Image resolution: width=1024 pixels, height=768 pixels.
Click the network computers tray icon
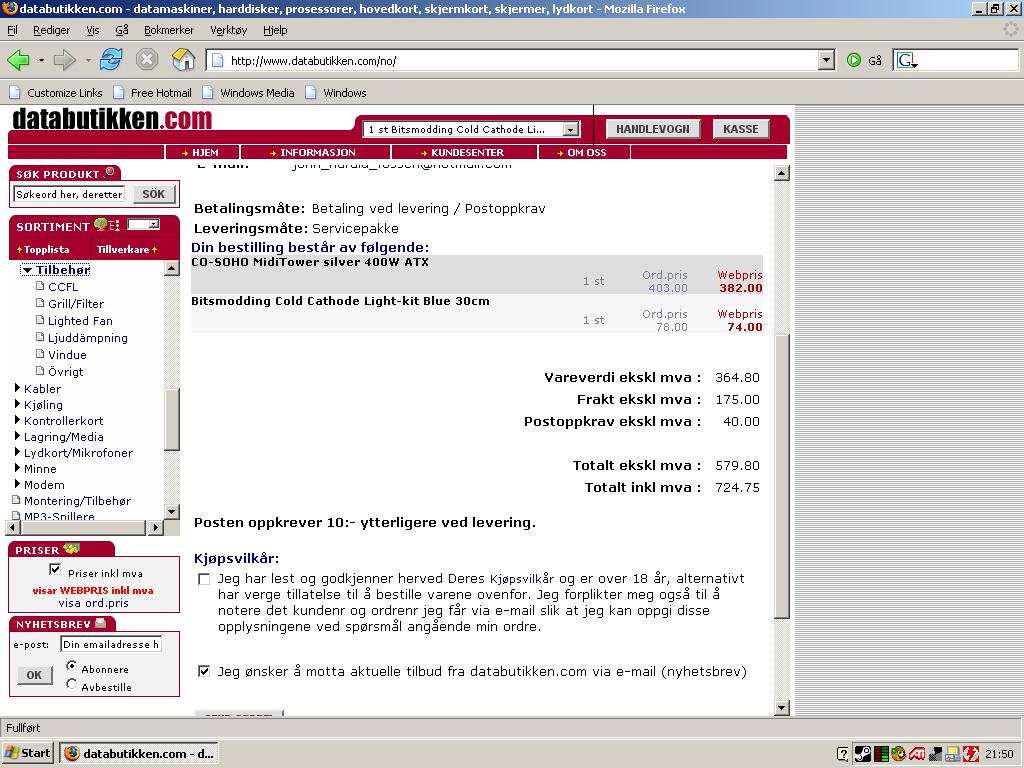[x=953, y=754]
